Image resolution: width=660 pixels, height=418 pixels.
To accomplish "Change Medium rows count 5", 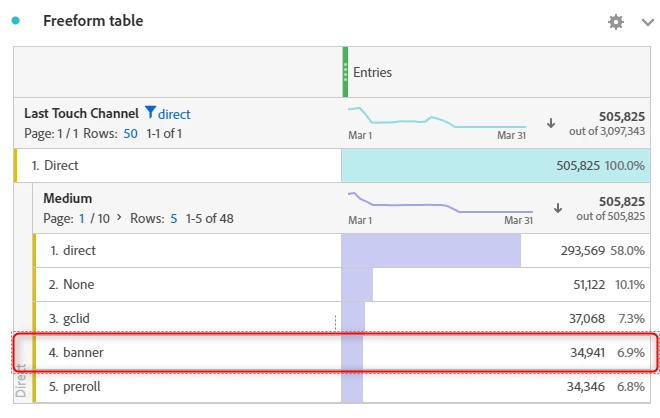I will (x=173, y=218).
